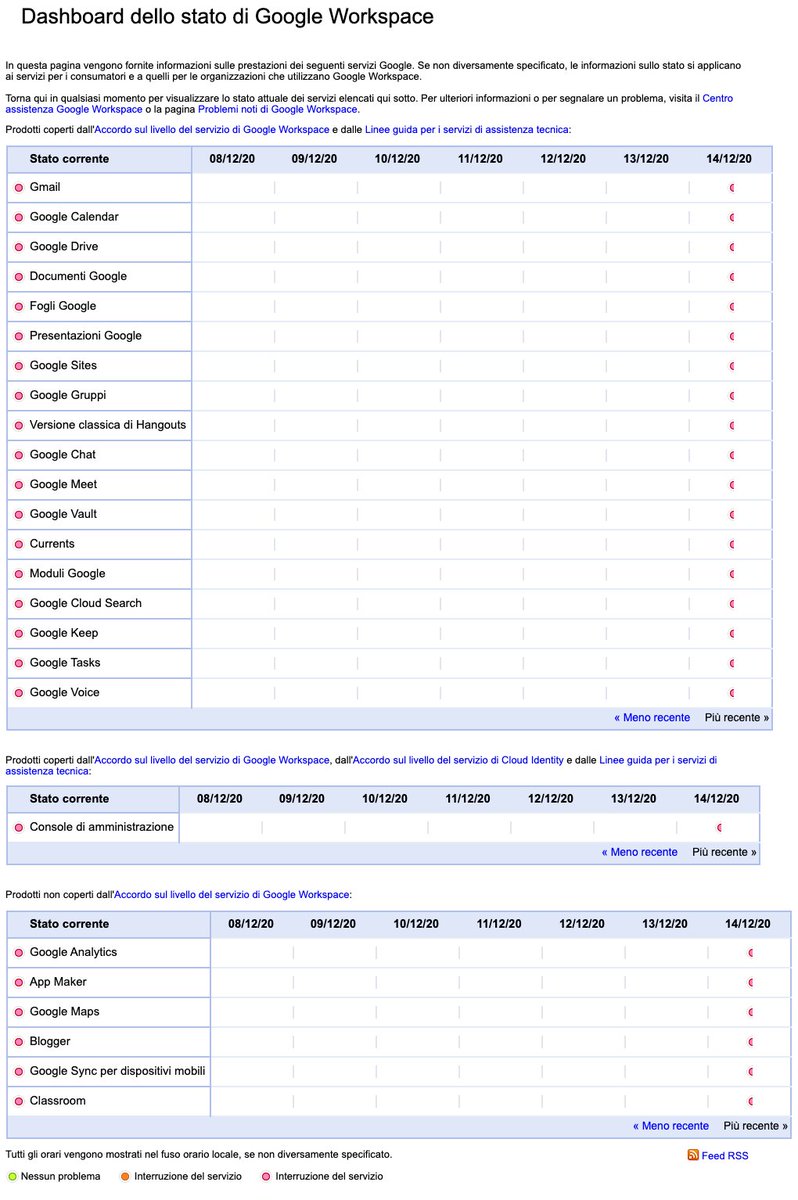
Task: Click Currents' outage icon under 14/12/20
Action: pos(733,545)
